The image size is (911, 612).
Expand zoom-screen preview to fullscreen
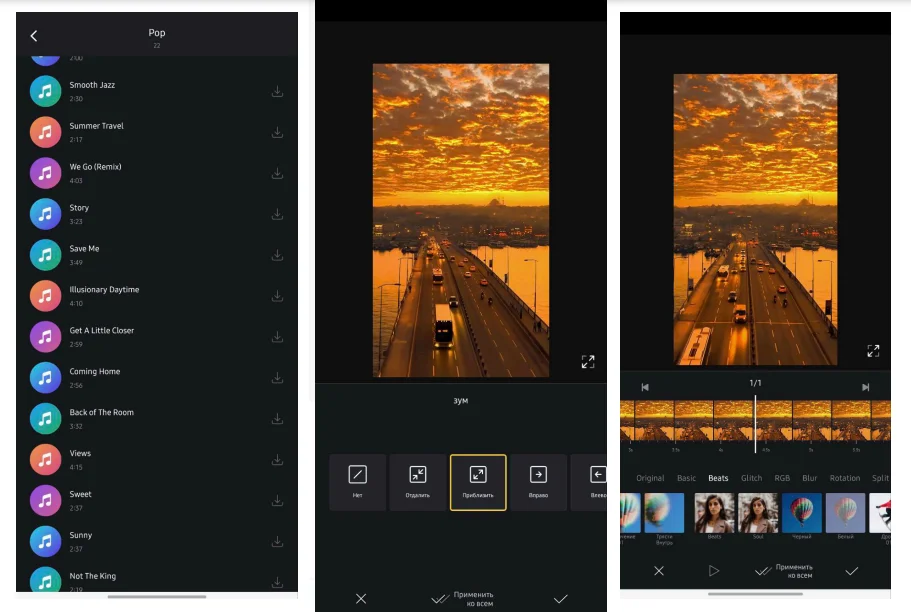[x=588, y=362]
